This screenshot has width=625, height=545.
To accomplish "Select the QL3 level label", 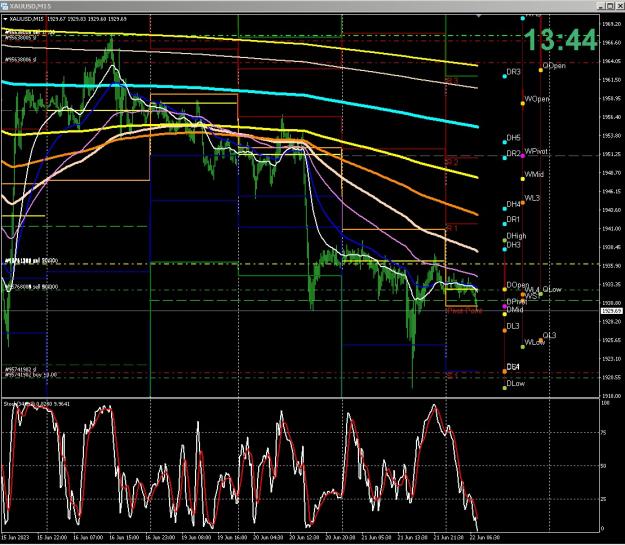I will click(549, 335).
